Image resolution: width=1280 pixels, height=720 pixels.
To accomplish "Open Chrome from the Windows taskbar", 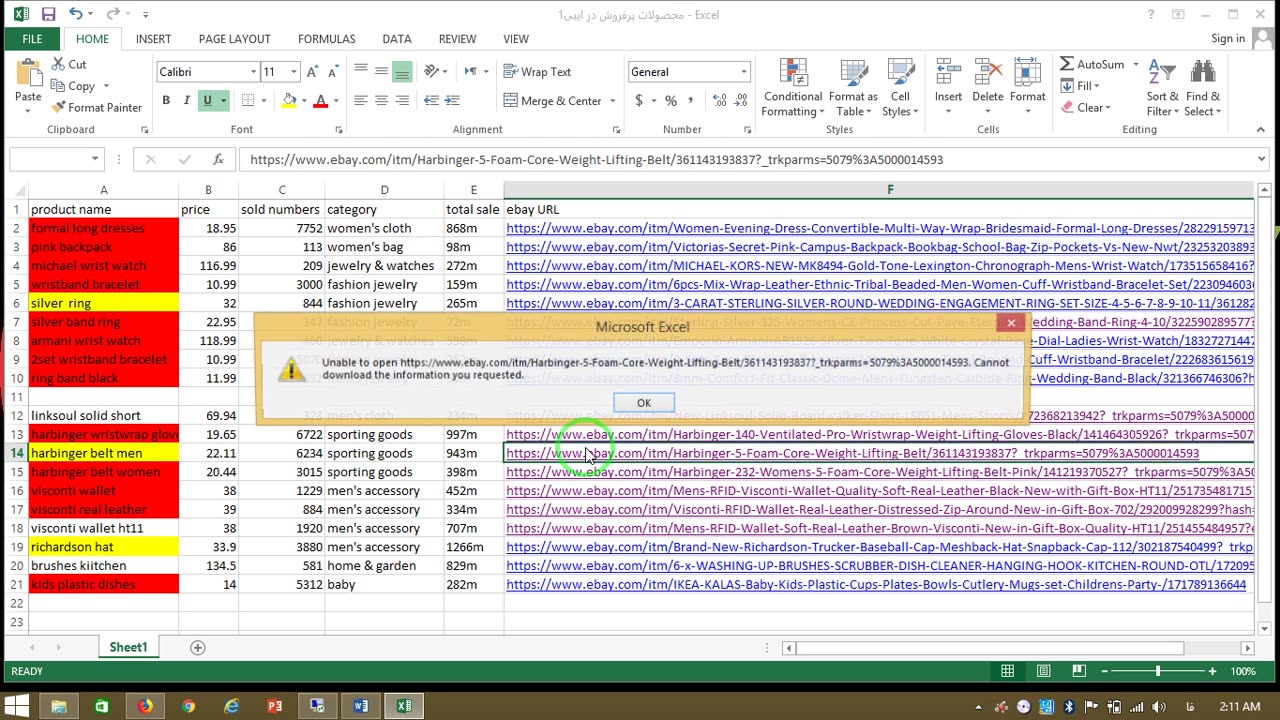I will [x=188, y=707].
